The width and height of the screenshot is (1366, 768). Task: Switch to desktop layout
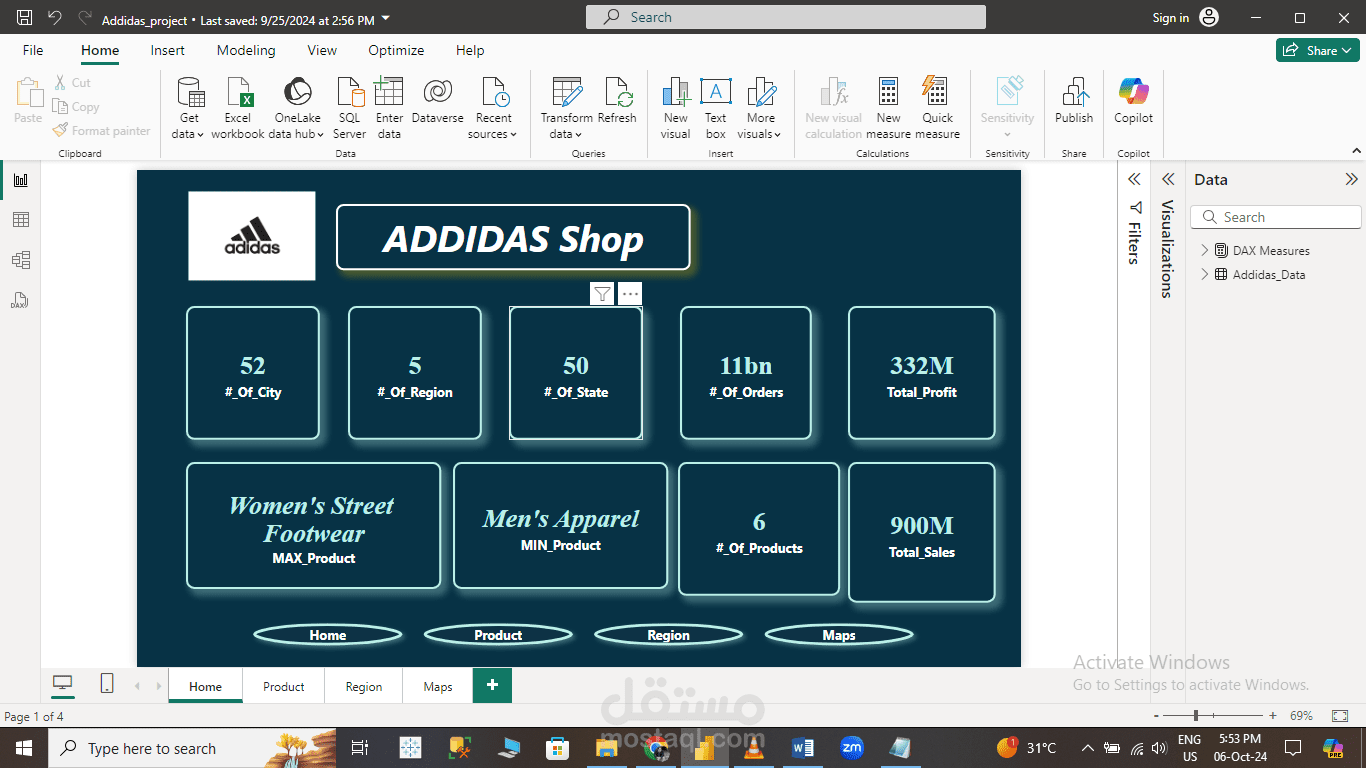coord(63,683)
